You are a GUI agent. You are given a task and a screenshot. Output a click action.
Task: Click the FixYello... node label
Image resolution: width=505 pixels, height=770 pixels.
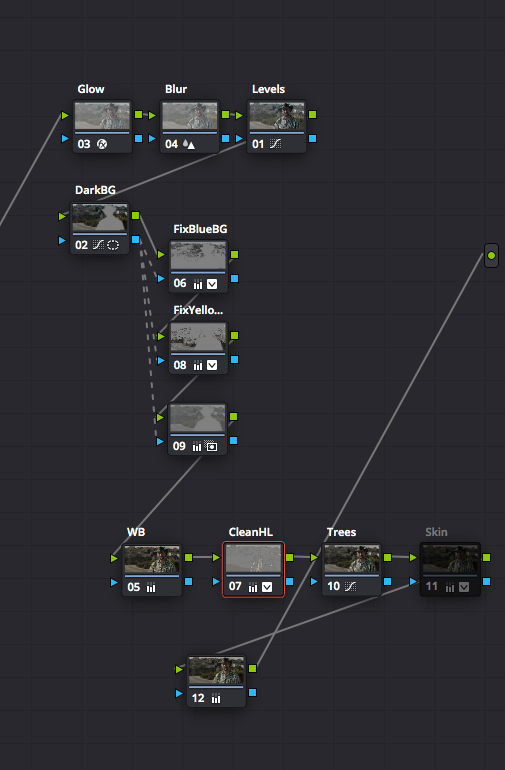pos(198,310)
